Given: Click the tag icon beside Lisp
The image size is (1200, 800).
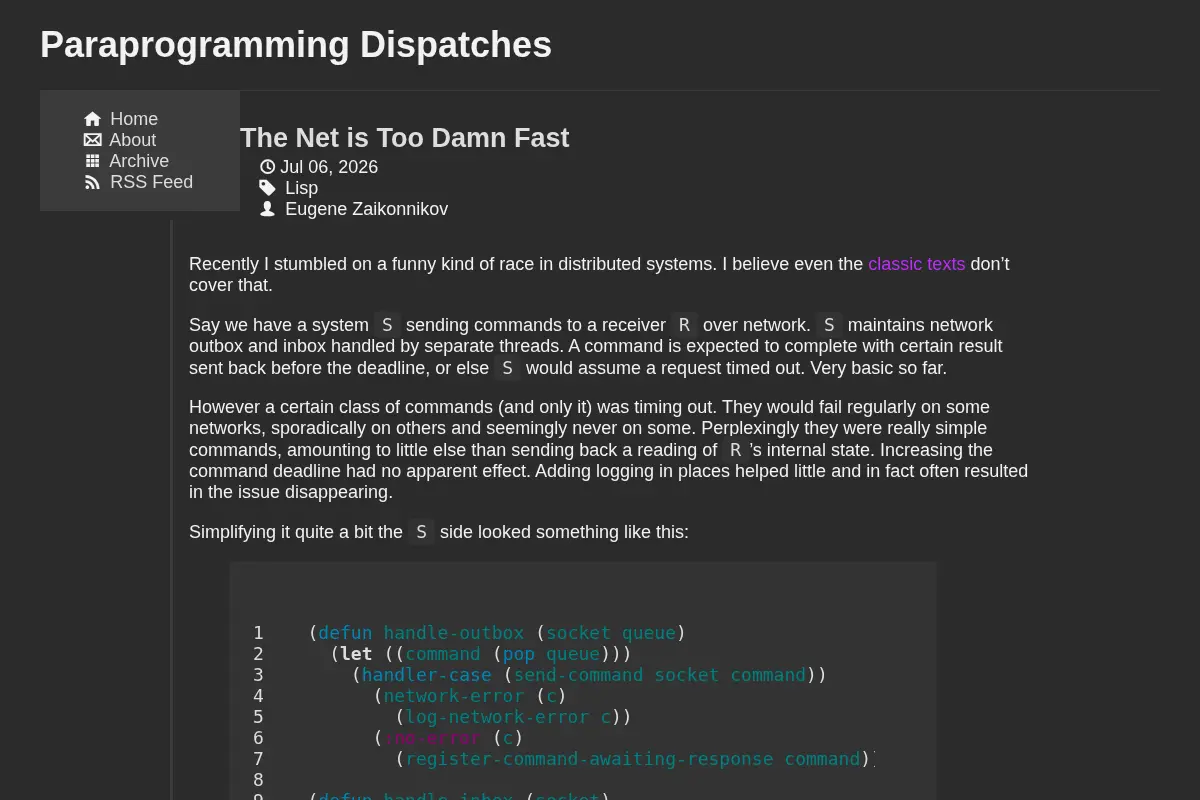Looking at the screenshot, I should pos(267,188).
